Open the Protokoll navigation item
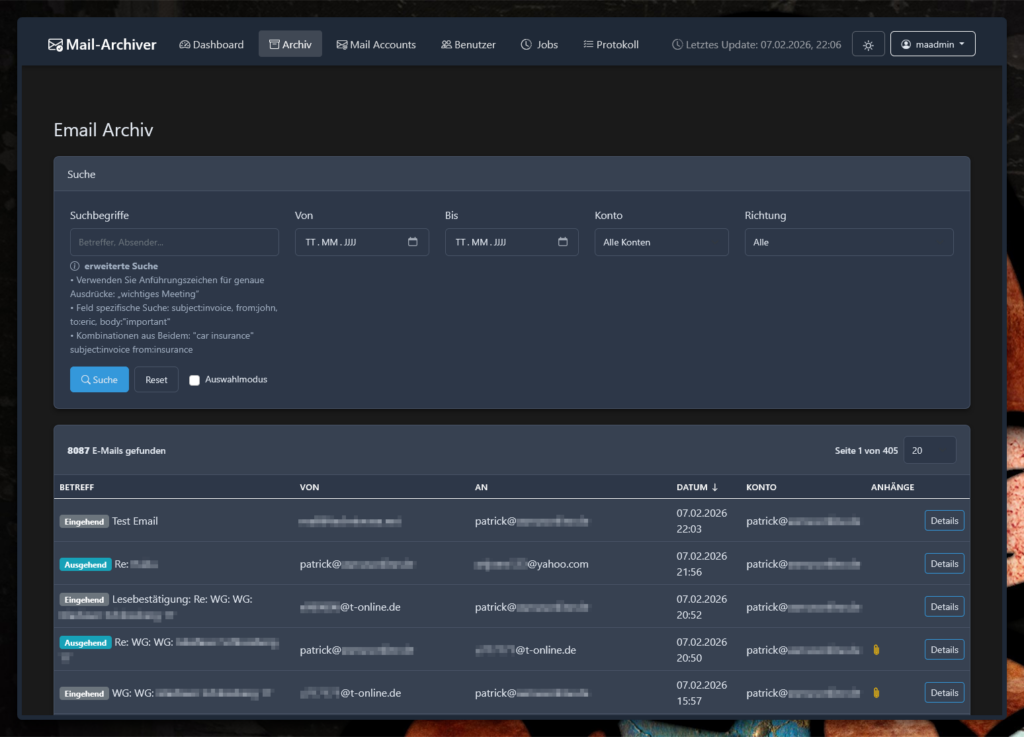 pyautogui.click(x=611, y=45)
